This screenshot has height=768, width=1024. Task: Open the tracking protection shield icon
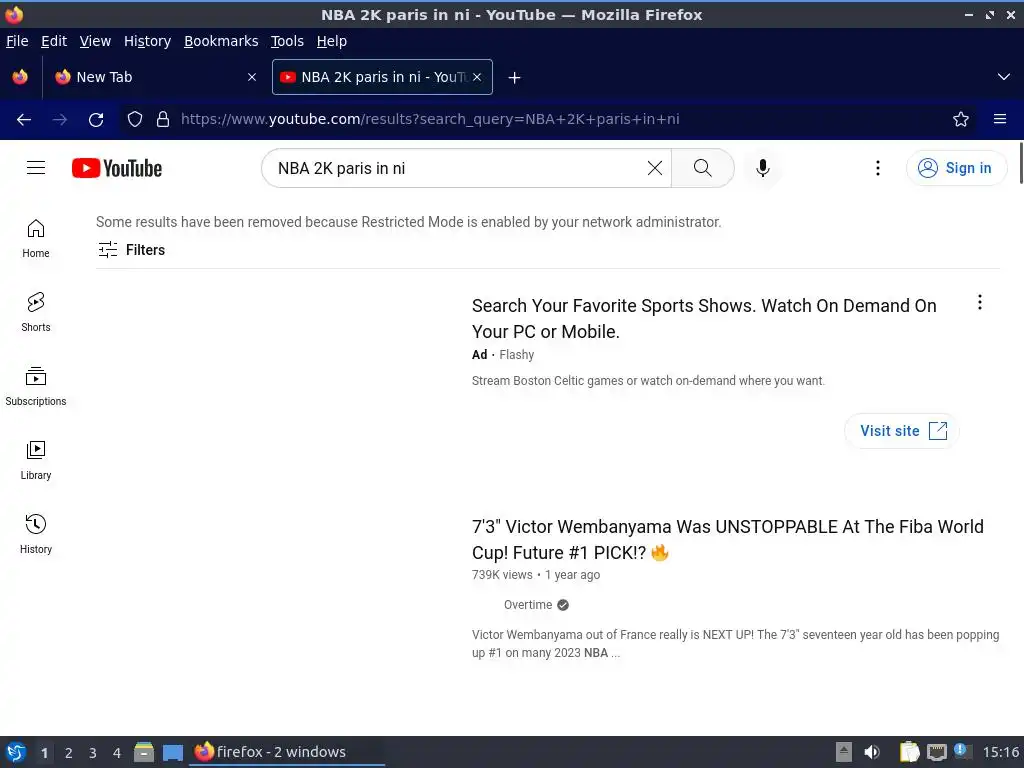point(135,119)
